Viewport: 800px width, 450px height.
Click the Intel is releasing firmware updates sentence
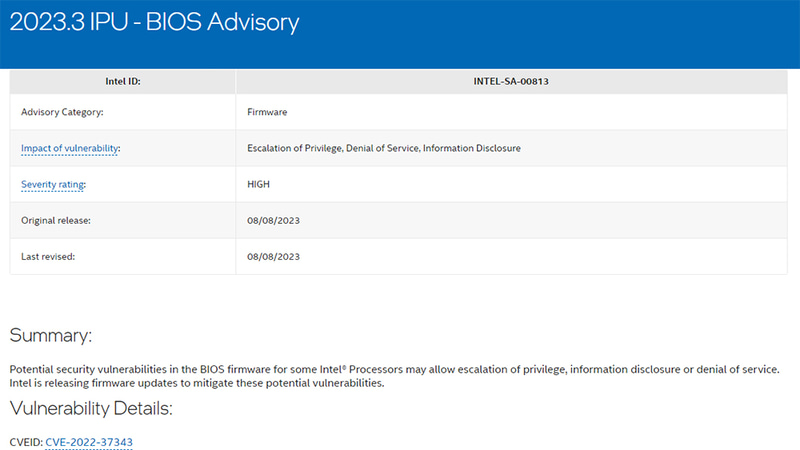click(x=196, y=383)
